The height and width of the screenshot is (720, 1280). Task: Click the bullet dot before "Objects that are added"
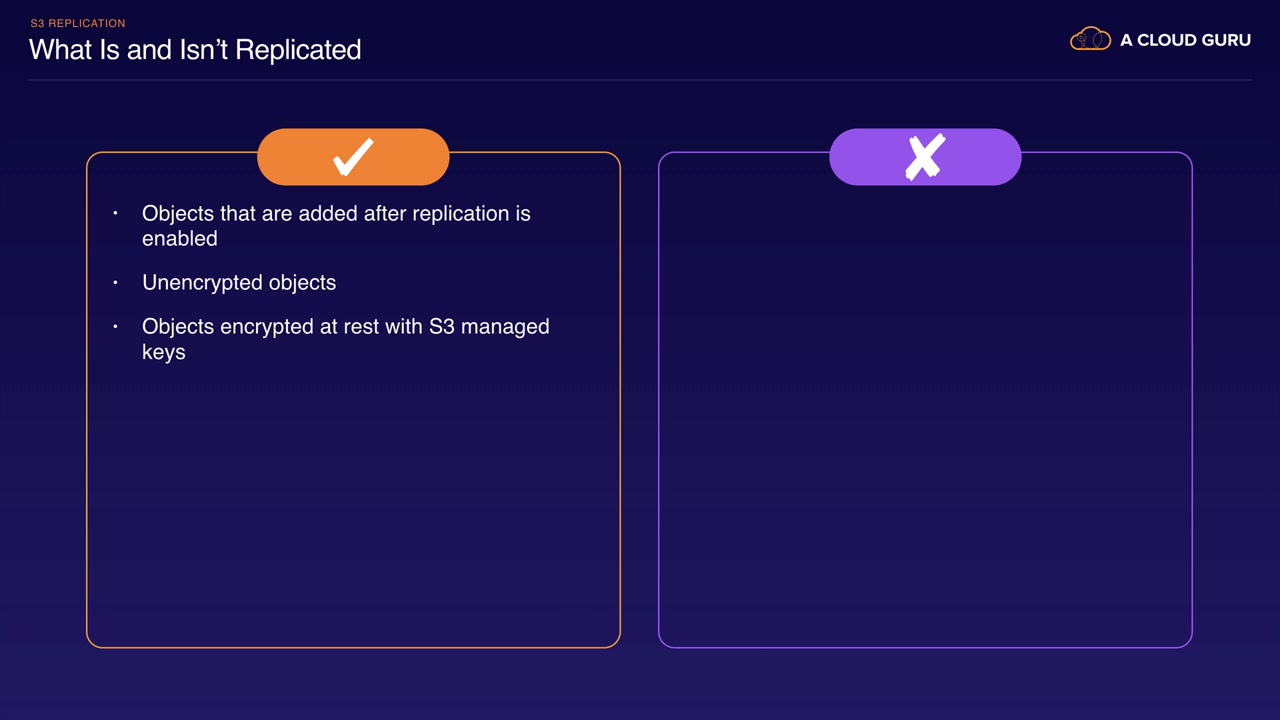(x=116, y=214)
